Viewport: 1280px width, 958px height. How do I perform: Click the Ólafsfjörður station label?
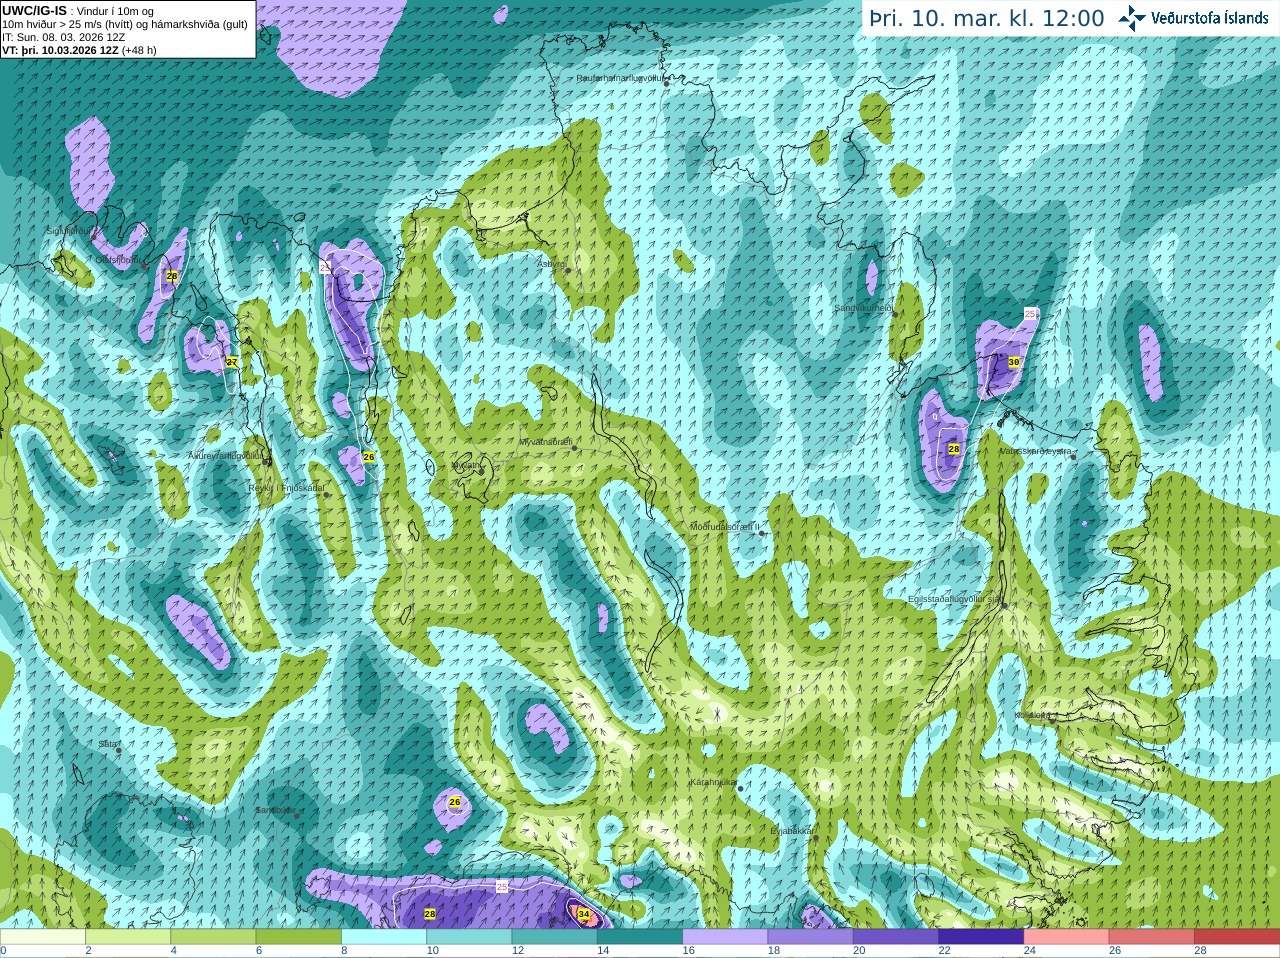(x=117, y=260)
